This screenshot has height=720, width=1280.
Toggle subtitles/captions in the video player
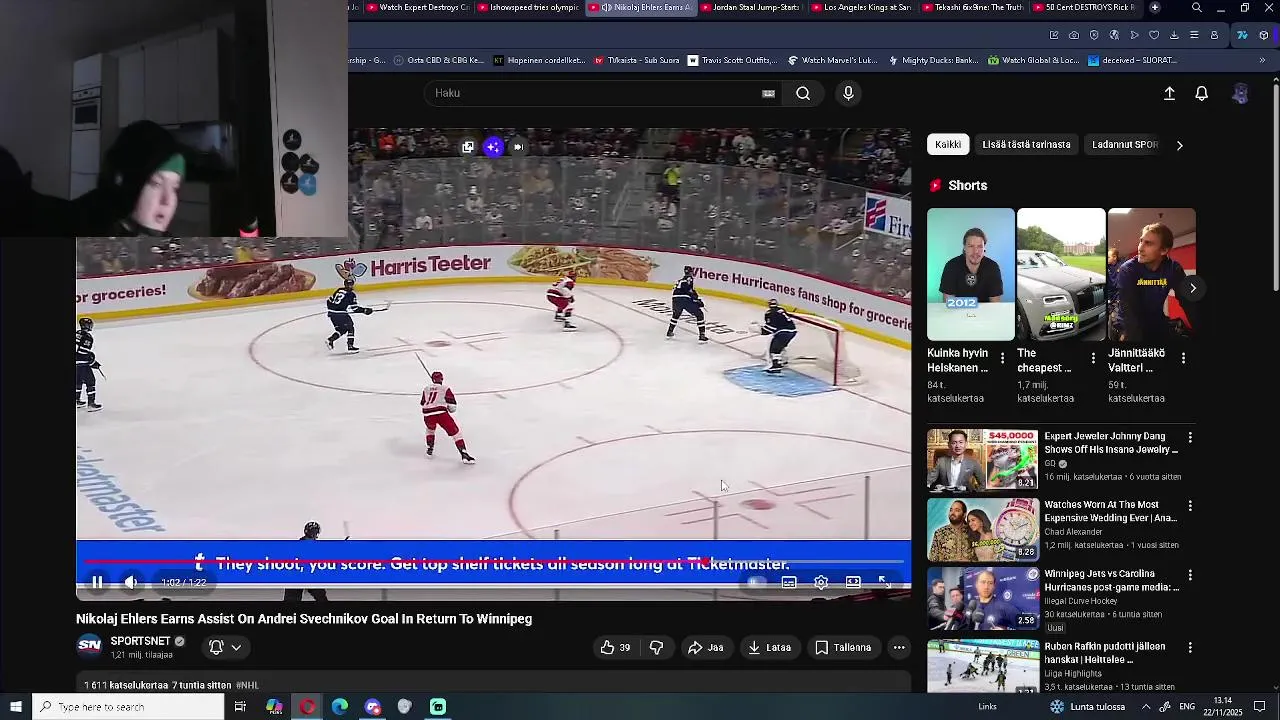[789, 582]
